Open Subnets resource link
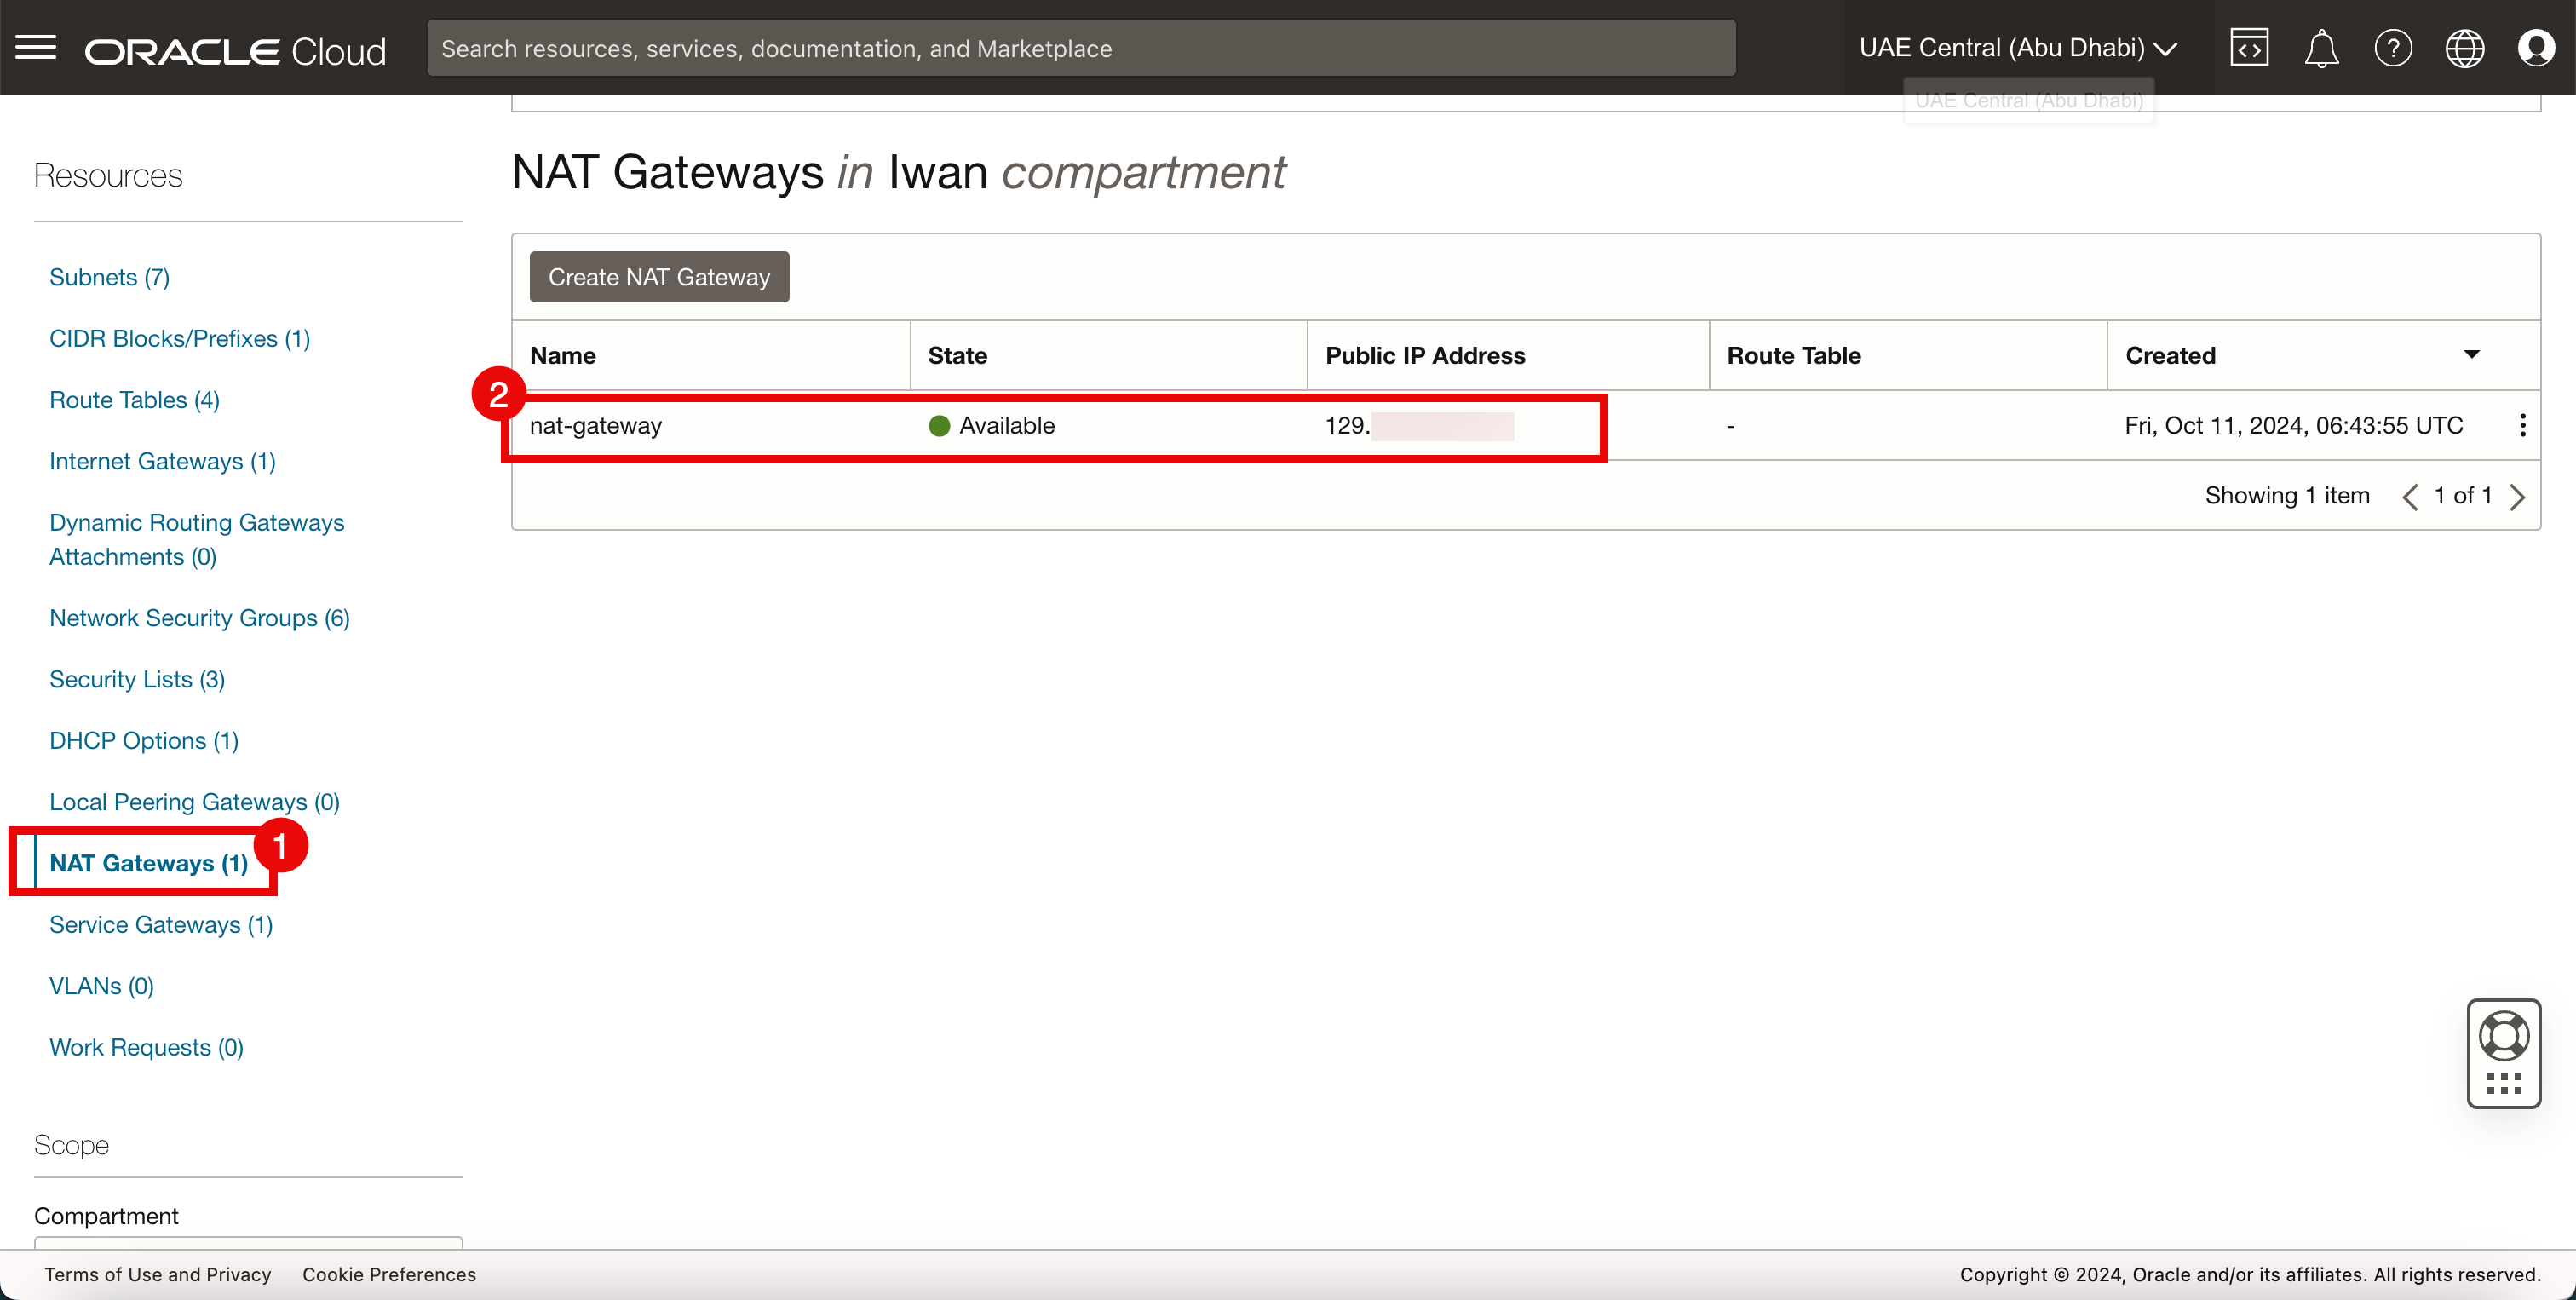The width and height of the screenshot is (2576, 1300). point(109,277)
